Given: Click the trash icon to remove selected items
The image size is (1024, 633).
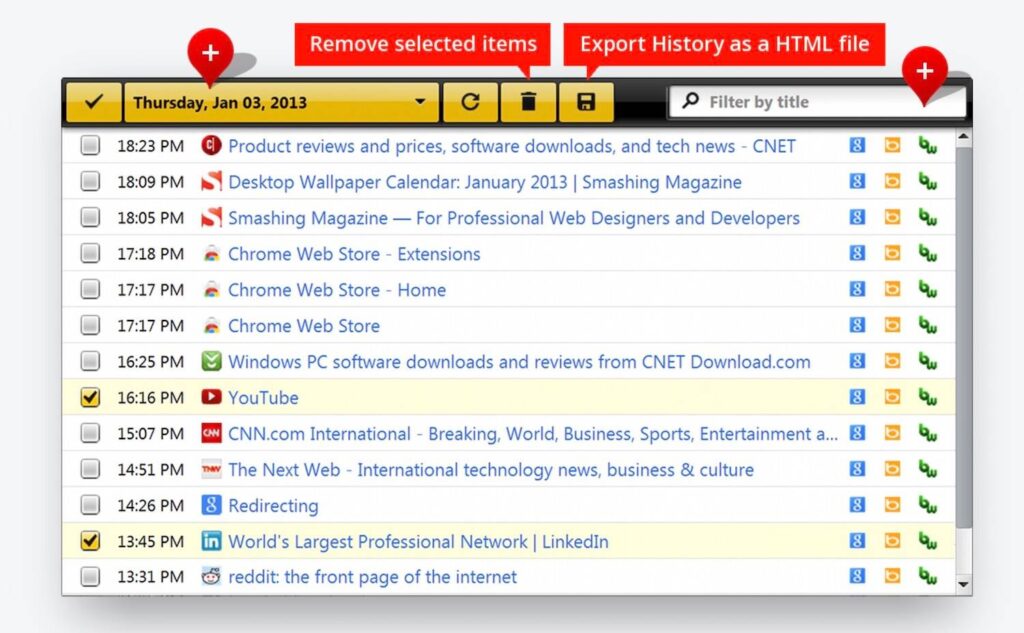Looking at the screenshot, I should (528, 102).
